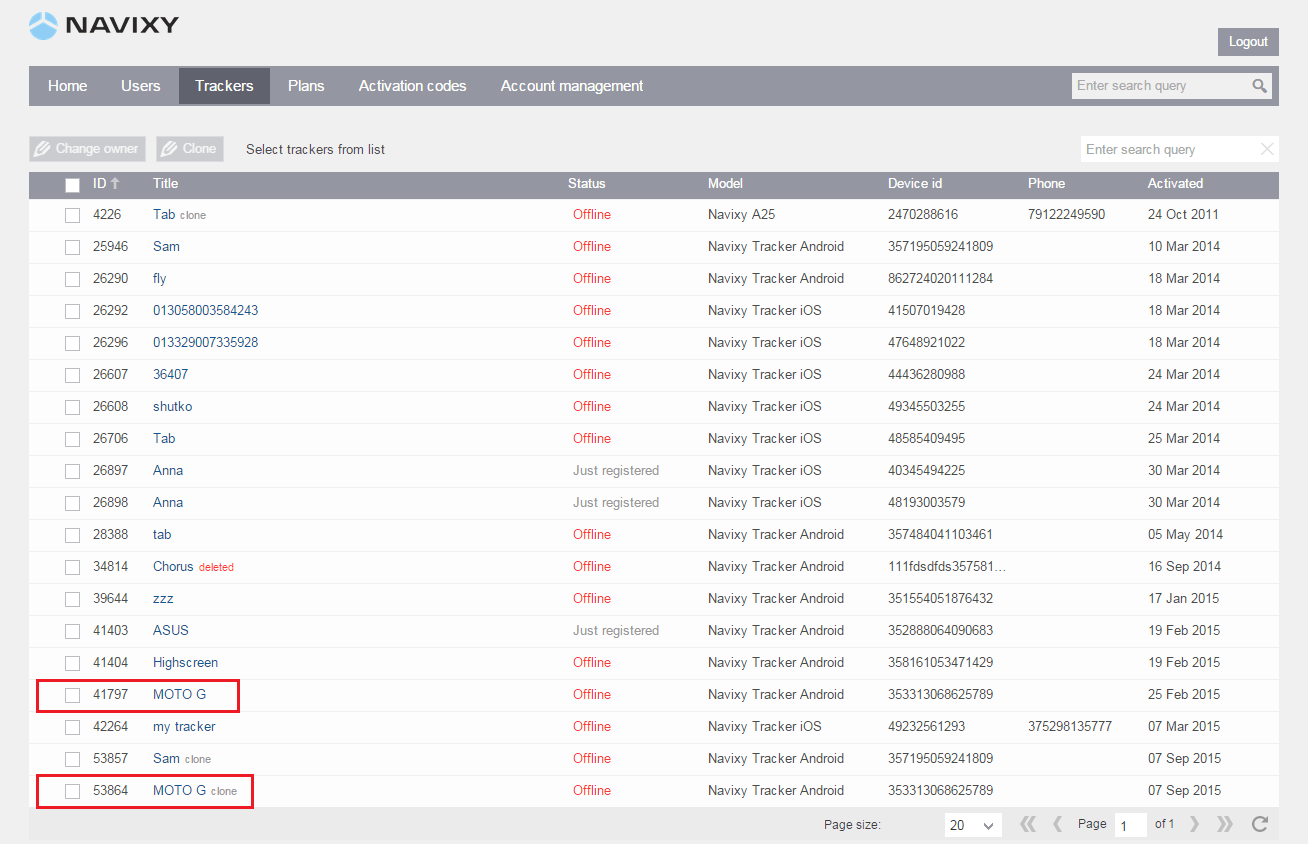Click date 05 May 2014

coord(1185,534)
